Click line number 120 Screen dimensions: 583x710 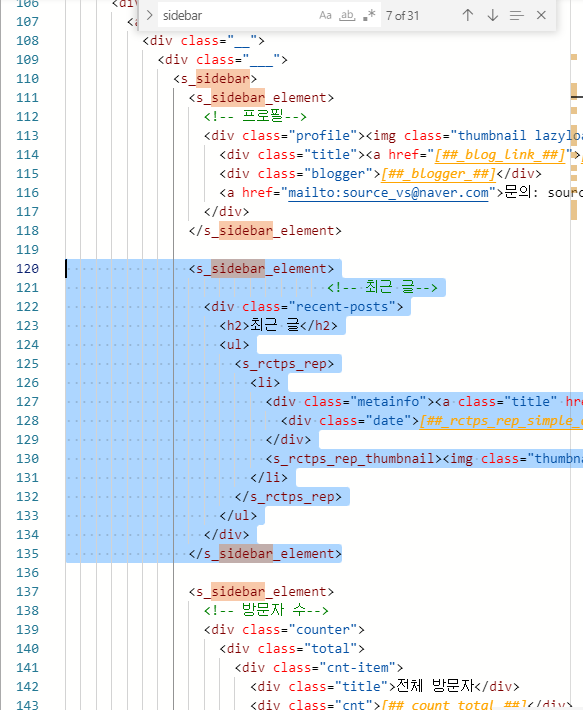[28, 269]
